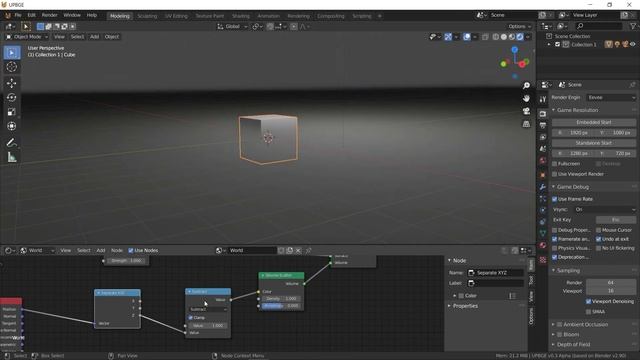Click the Standalone Start button

pyautogui.click(x=594, y=143)
